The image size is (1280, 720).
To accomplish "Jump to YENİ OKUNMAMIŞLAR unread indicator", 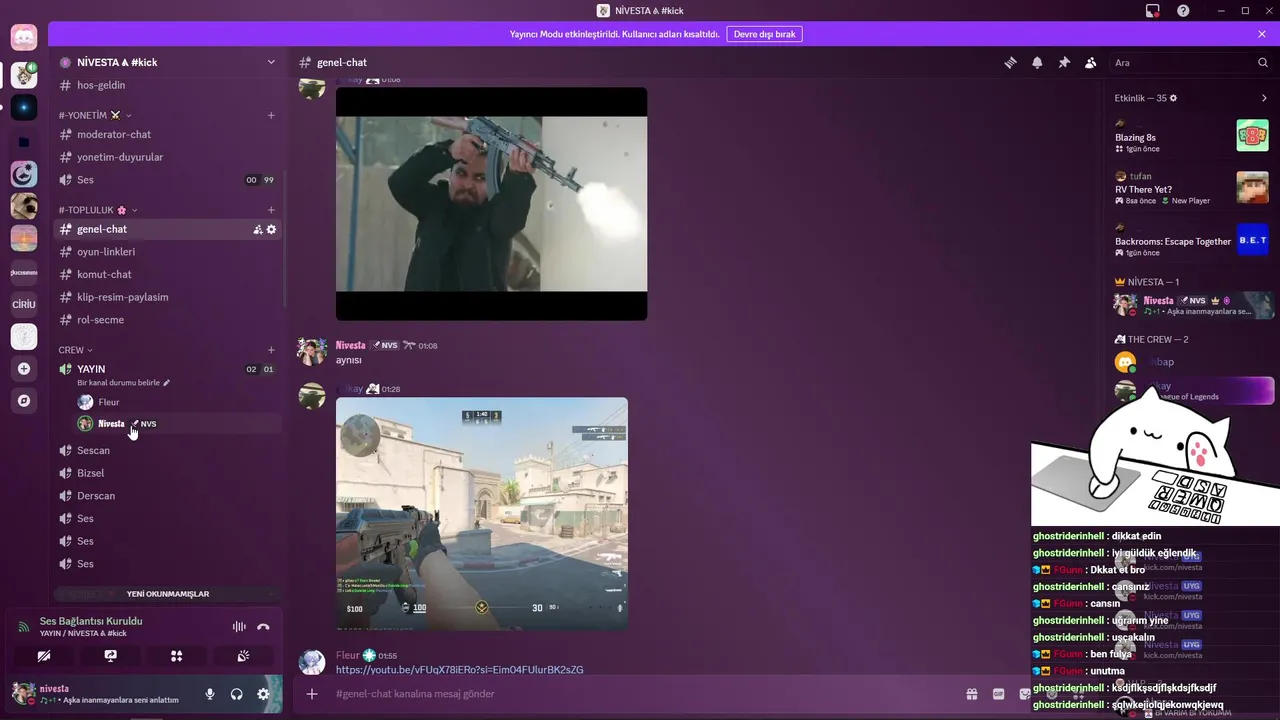I will click(x=168, y=594).
